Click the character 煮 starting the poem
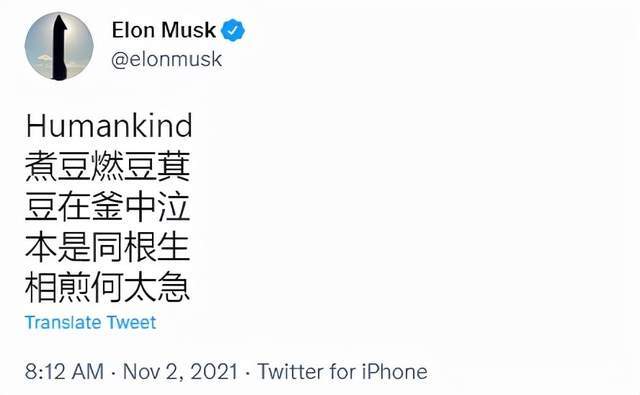The width and height of the screenshot is (640, 395). tap(41, 166)
